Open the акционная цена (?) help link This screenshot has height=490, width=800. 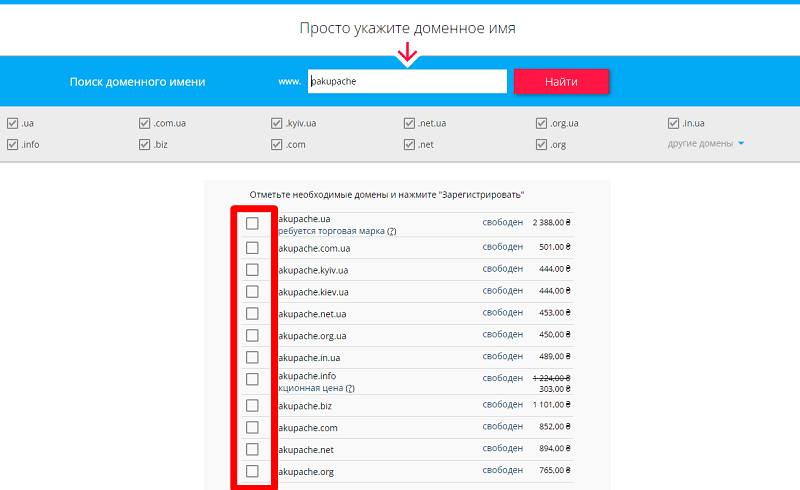(x=350, y=388)
